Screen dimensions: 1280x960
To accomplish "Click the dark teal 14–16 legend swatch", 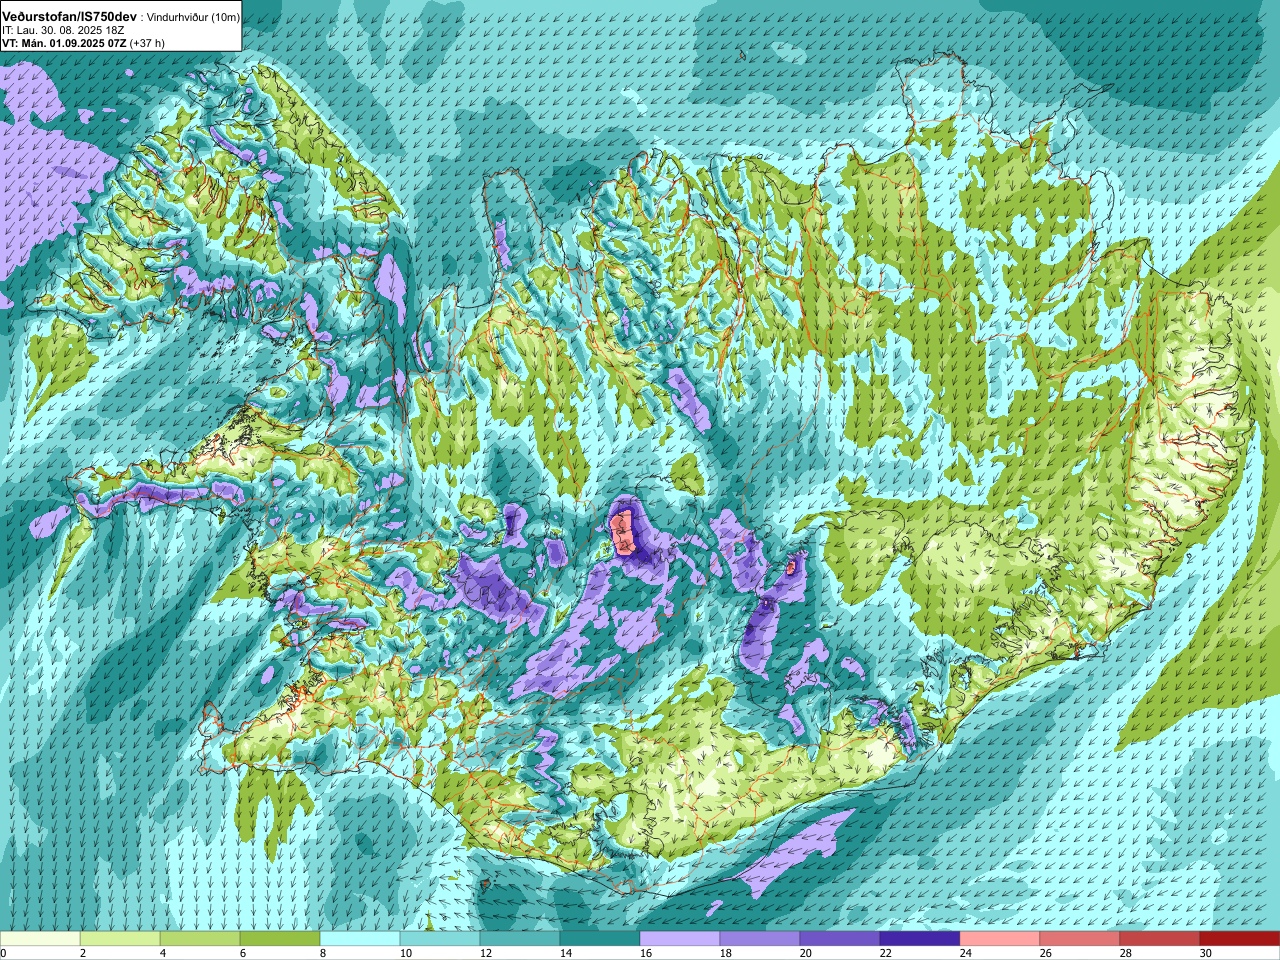I will (600, 939).
